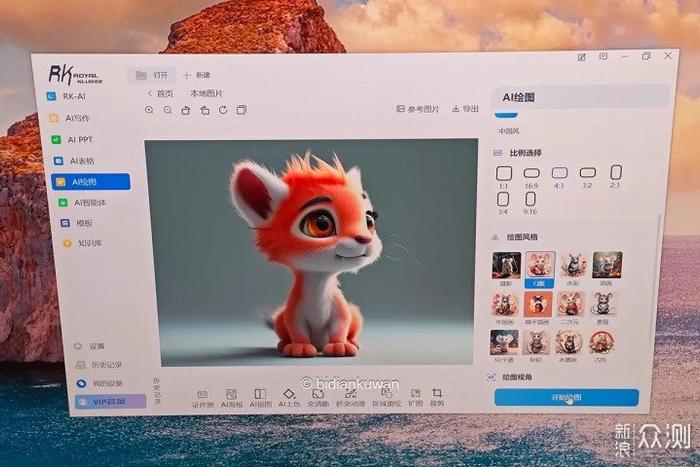This screenshot has height=467, width=700.
Task: Select the 1:1 aspect ratio
Action: click(x=504, y=177)
